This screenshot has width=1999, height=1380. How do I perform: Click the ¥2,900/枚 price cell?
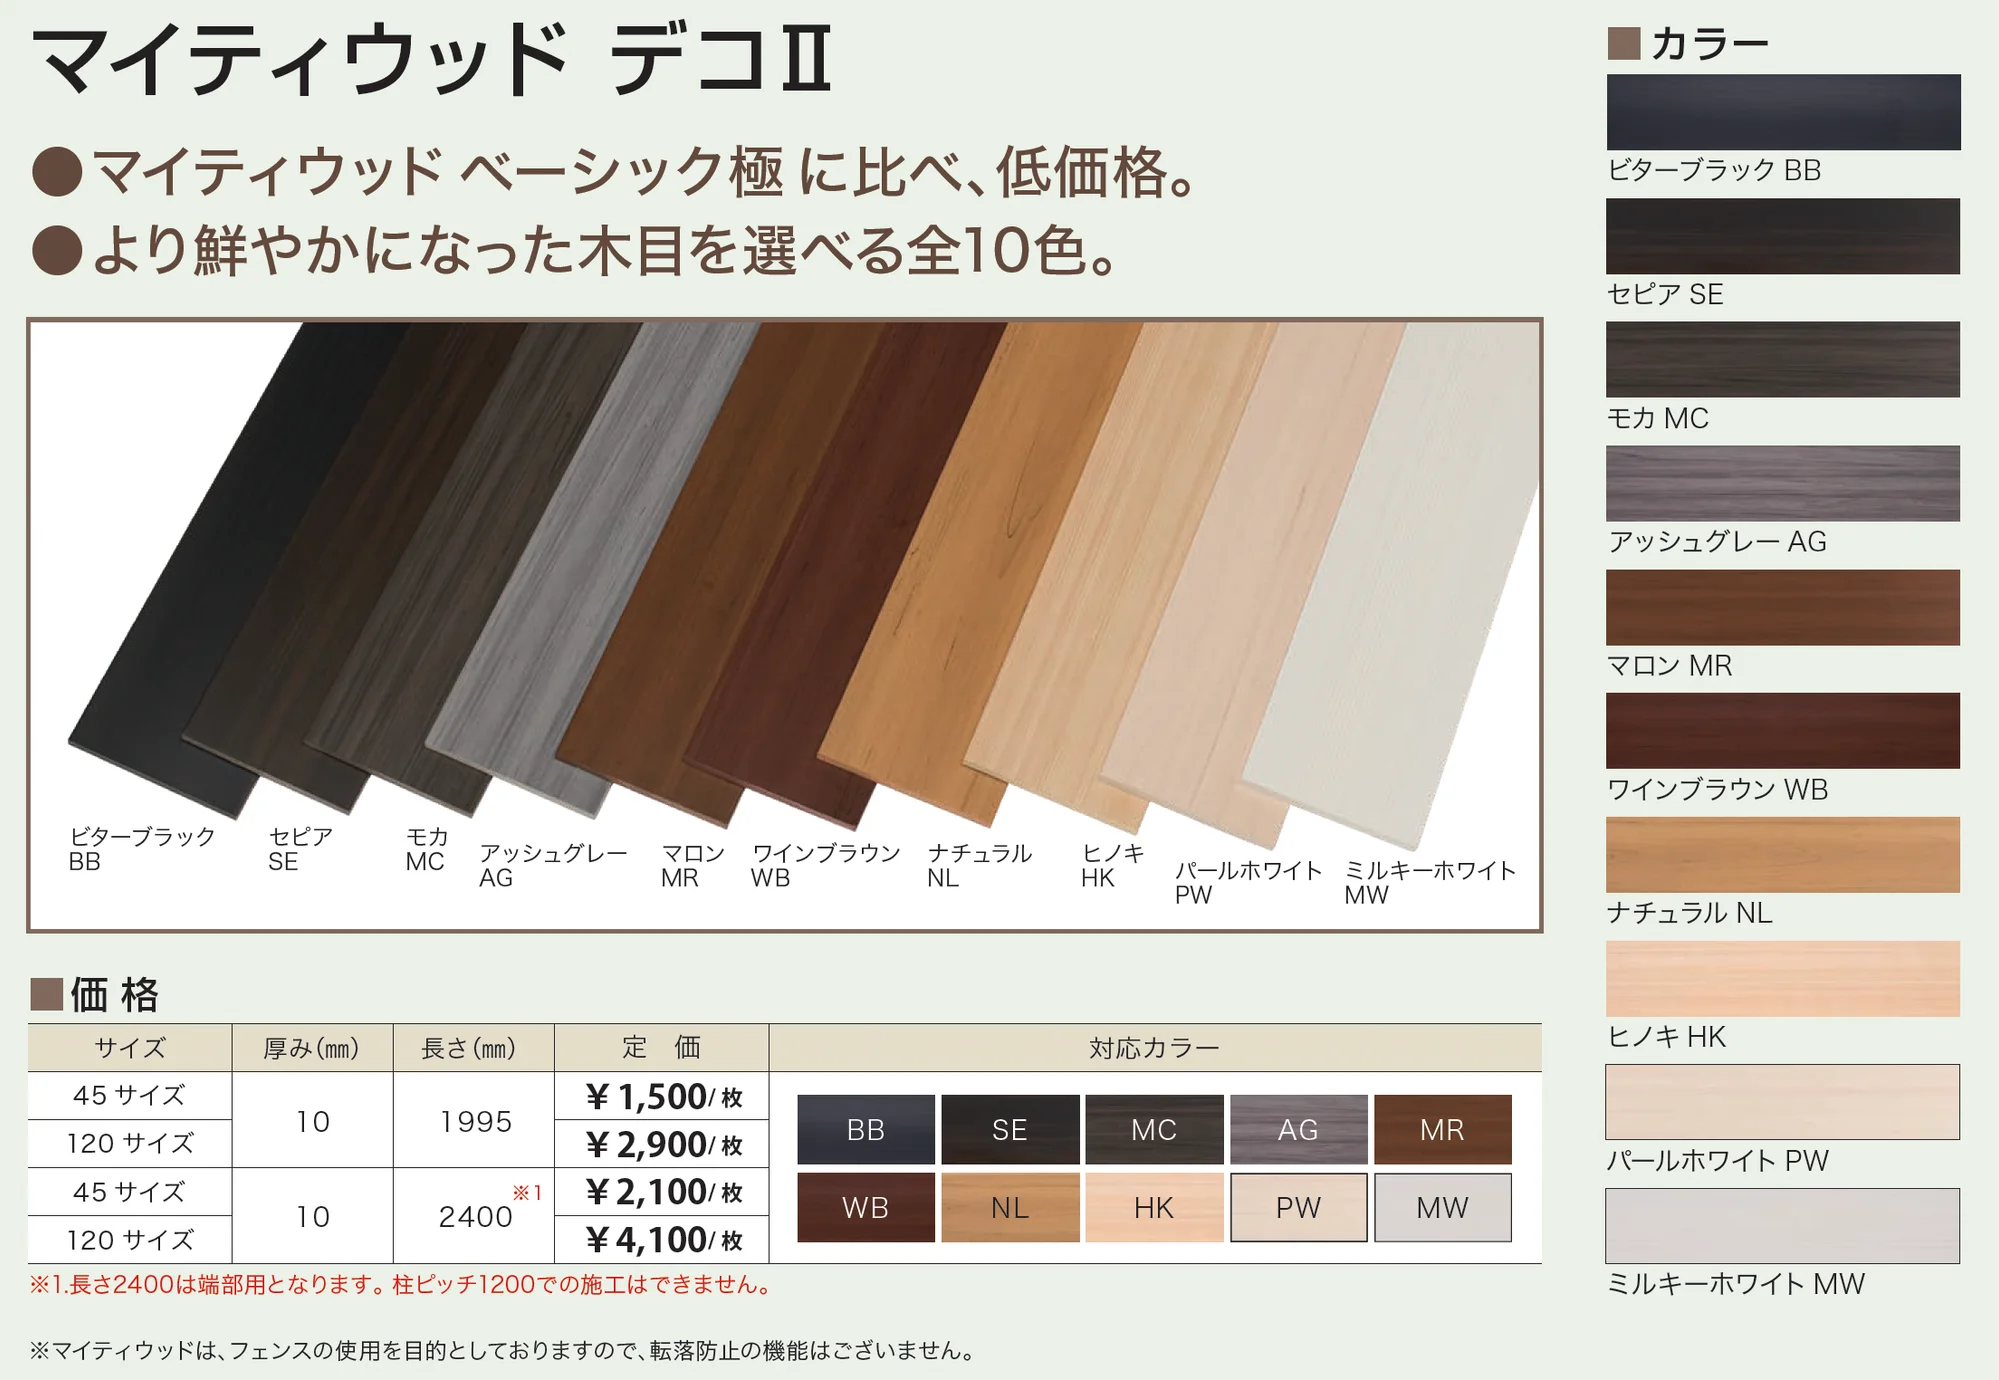662,1144
